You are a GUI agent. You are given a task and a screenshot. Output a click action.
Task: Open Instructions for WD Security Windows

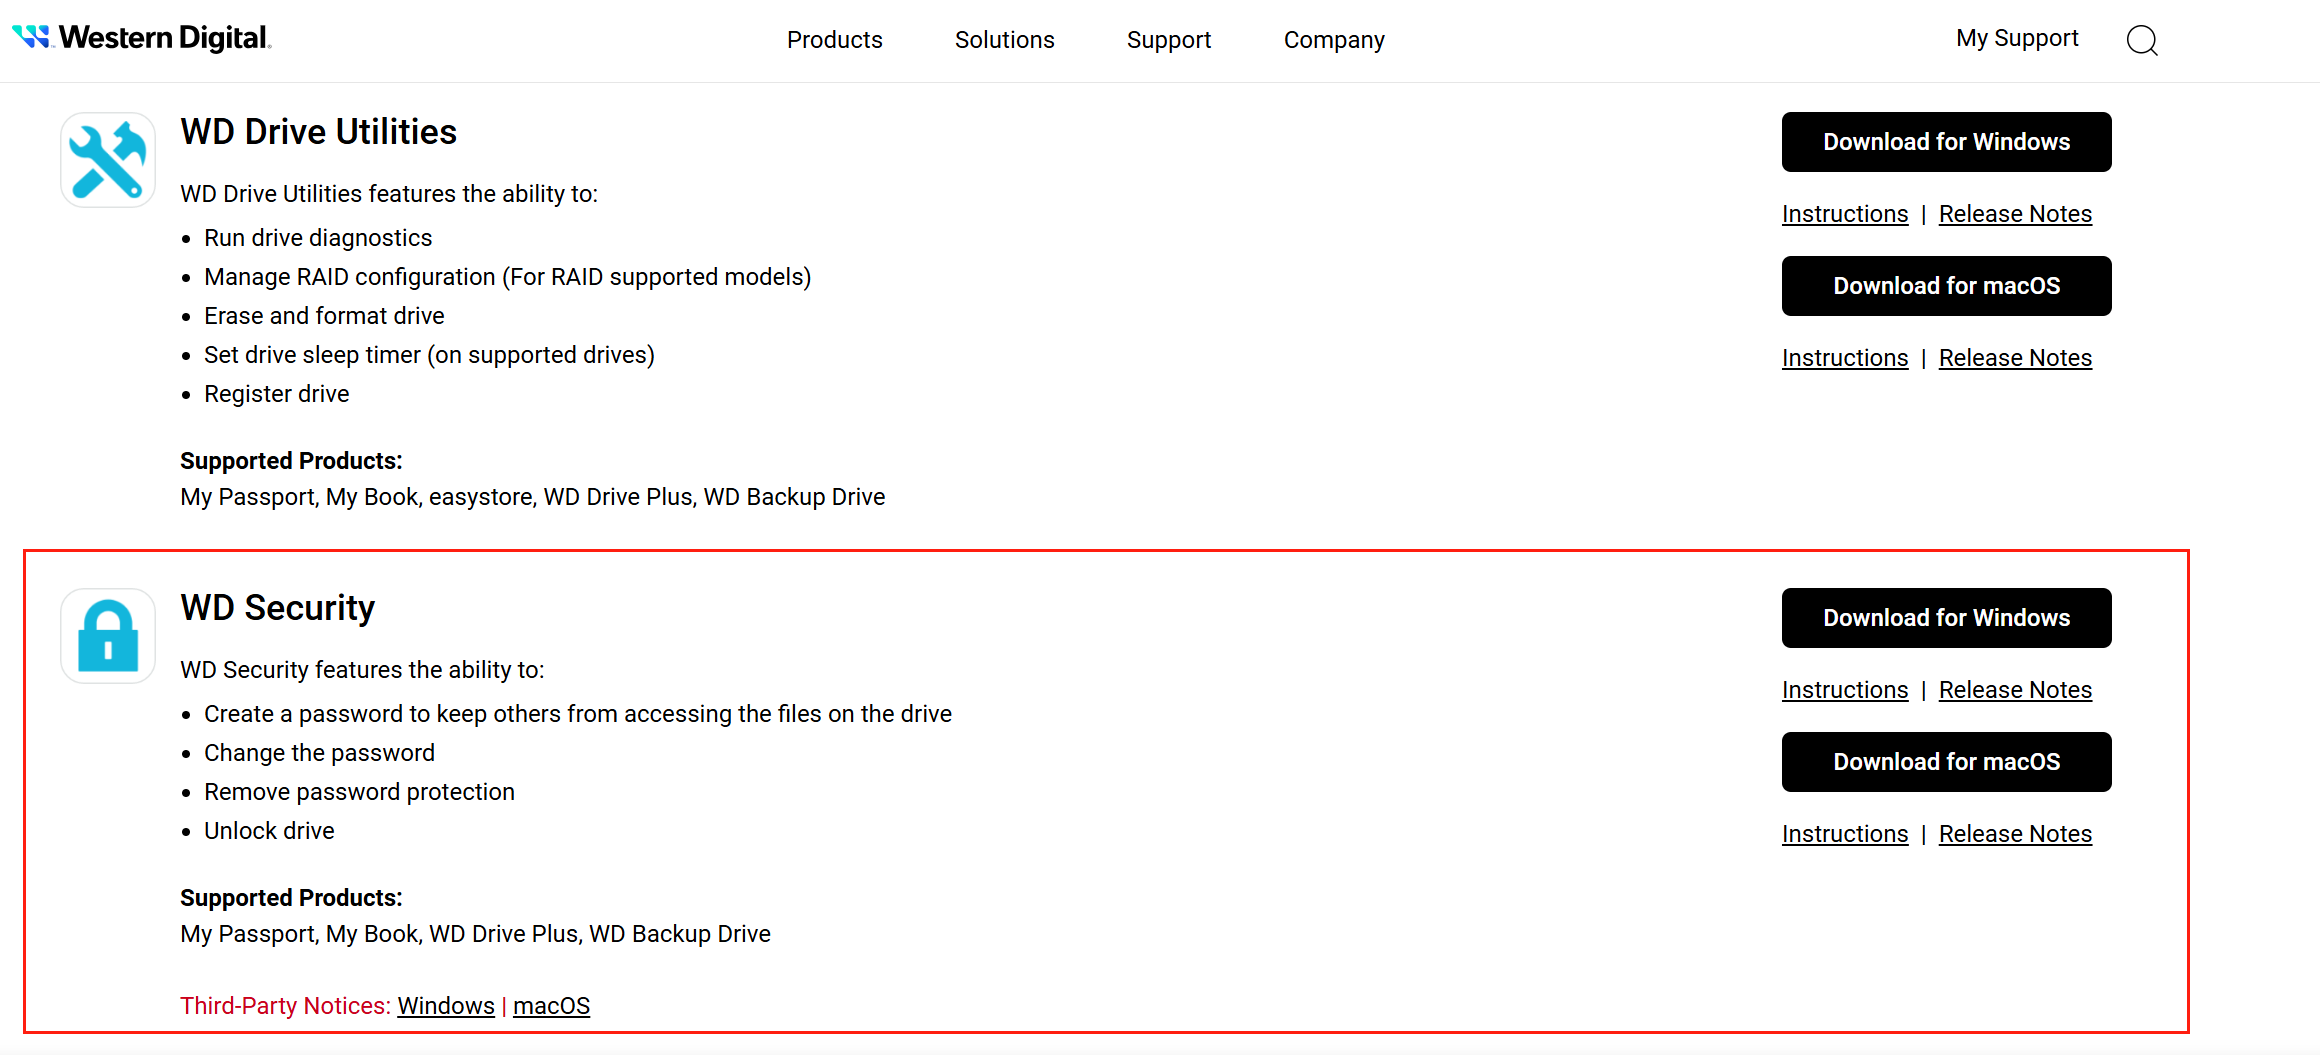1844,690
